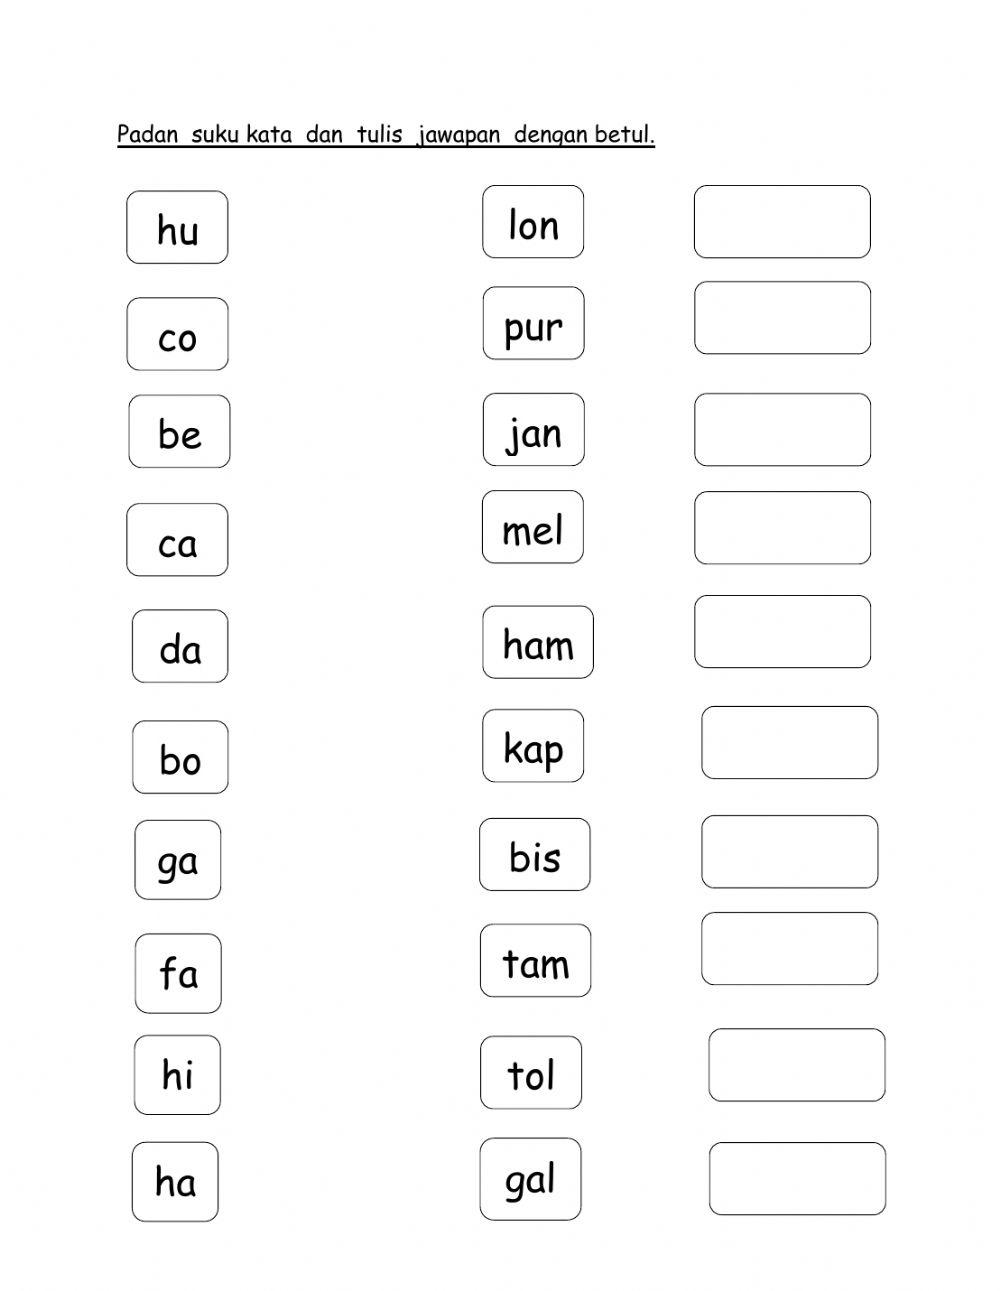The width and height of the screenshot is (1000, 1291).
Task: Click the 'pur' syllable box
Action: [533, 324]
